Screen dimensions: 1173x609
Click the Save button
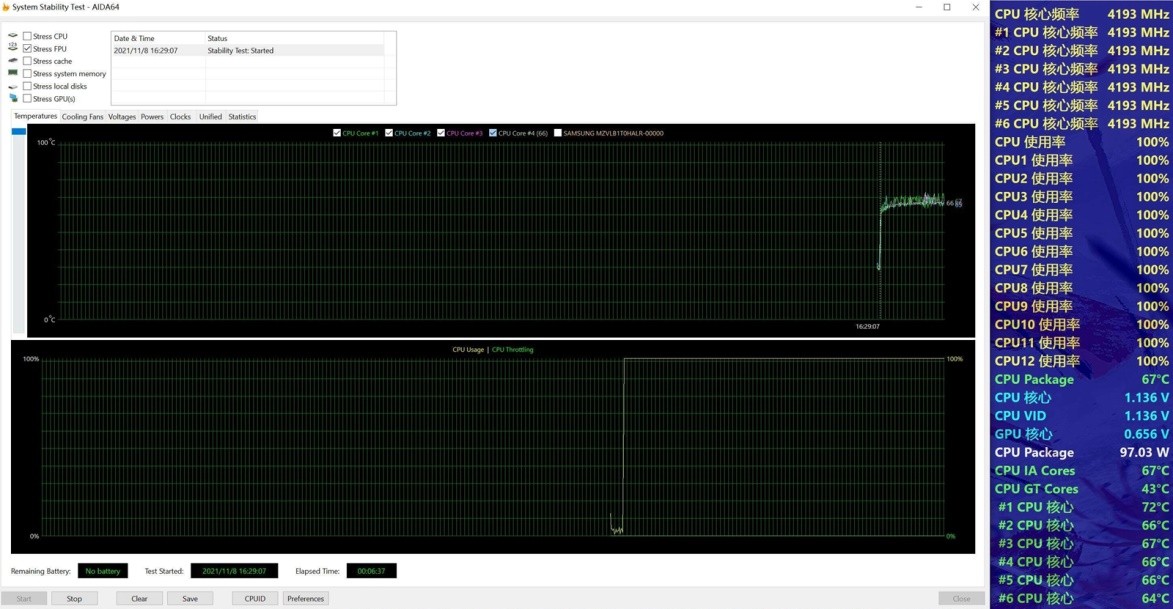coord(190,599)
